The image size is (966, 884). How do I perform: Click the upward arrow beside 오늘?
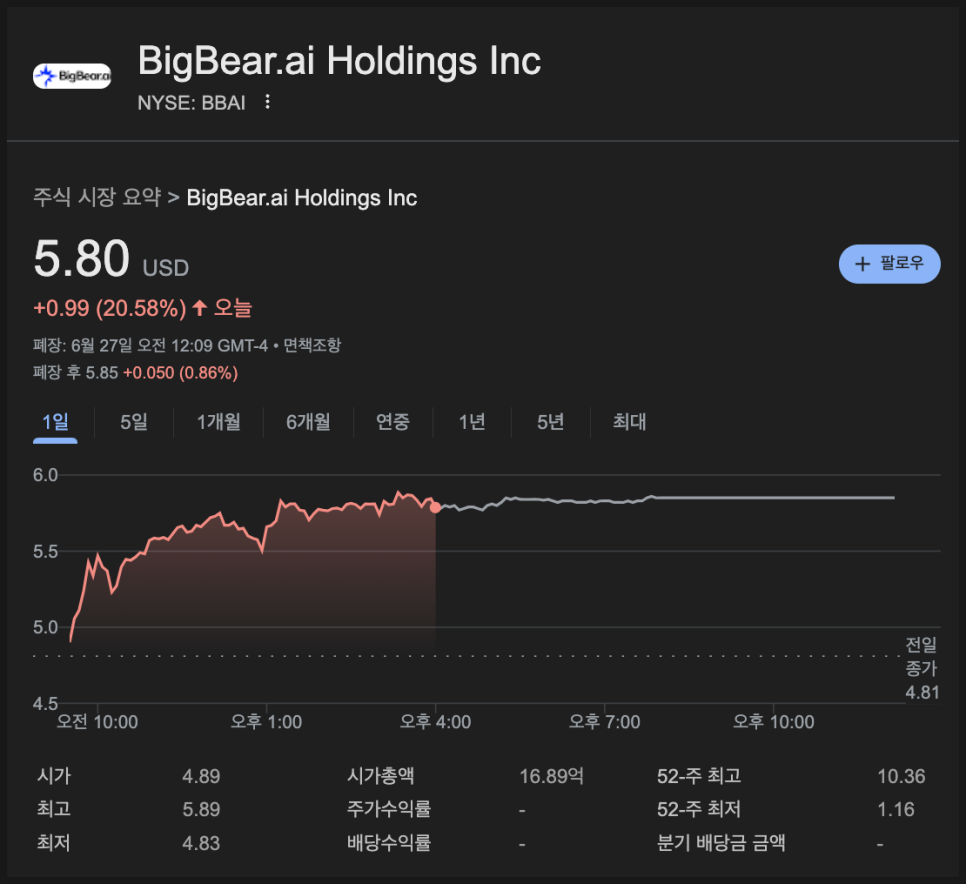coord(200,308)
